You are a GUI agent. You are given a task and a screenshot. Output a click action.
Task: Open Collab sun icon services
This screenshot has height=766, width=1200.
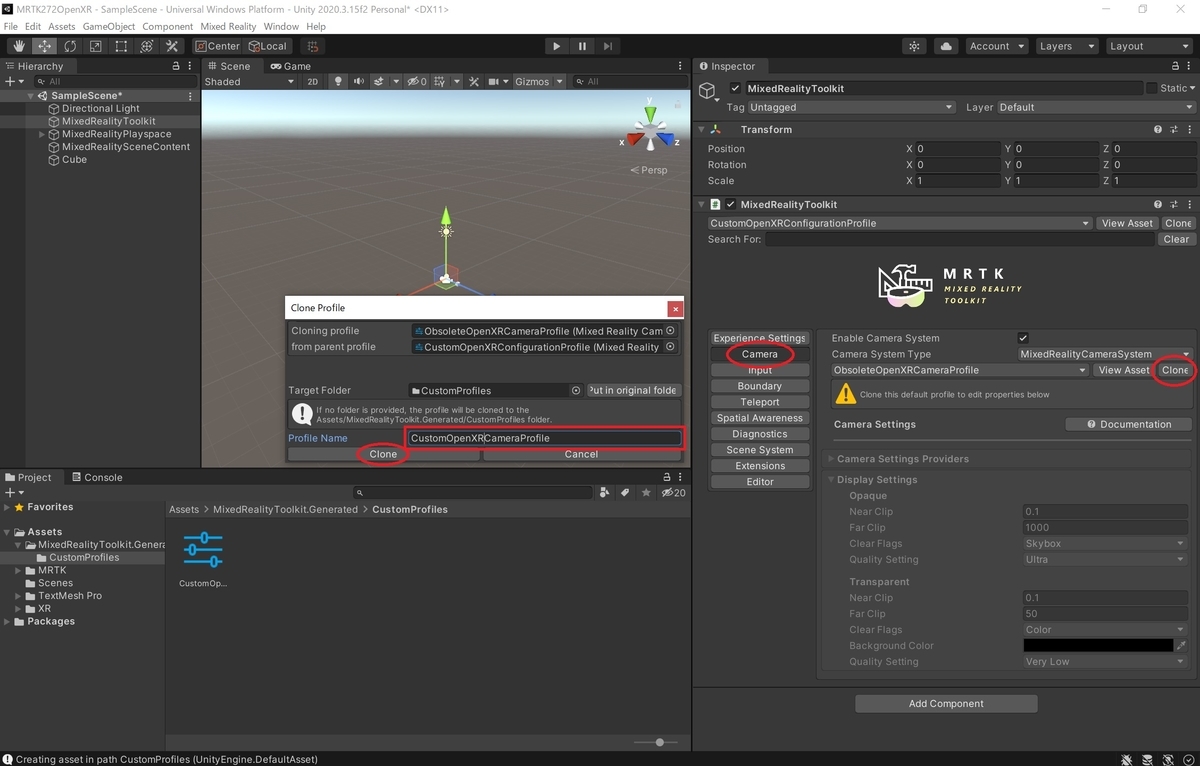click(914, 46)
